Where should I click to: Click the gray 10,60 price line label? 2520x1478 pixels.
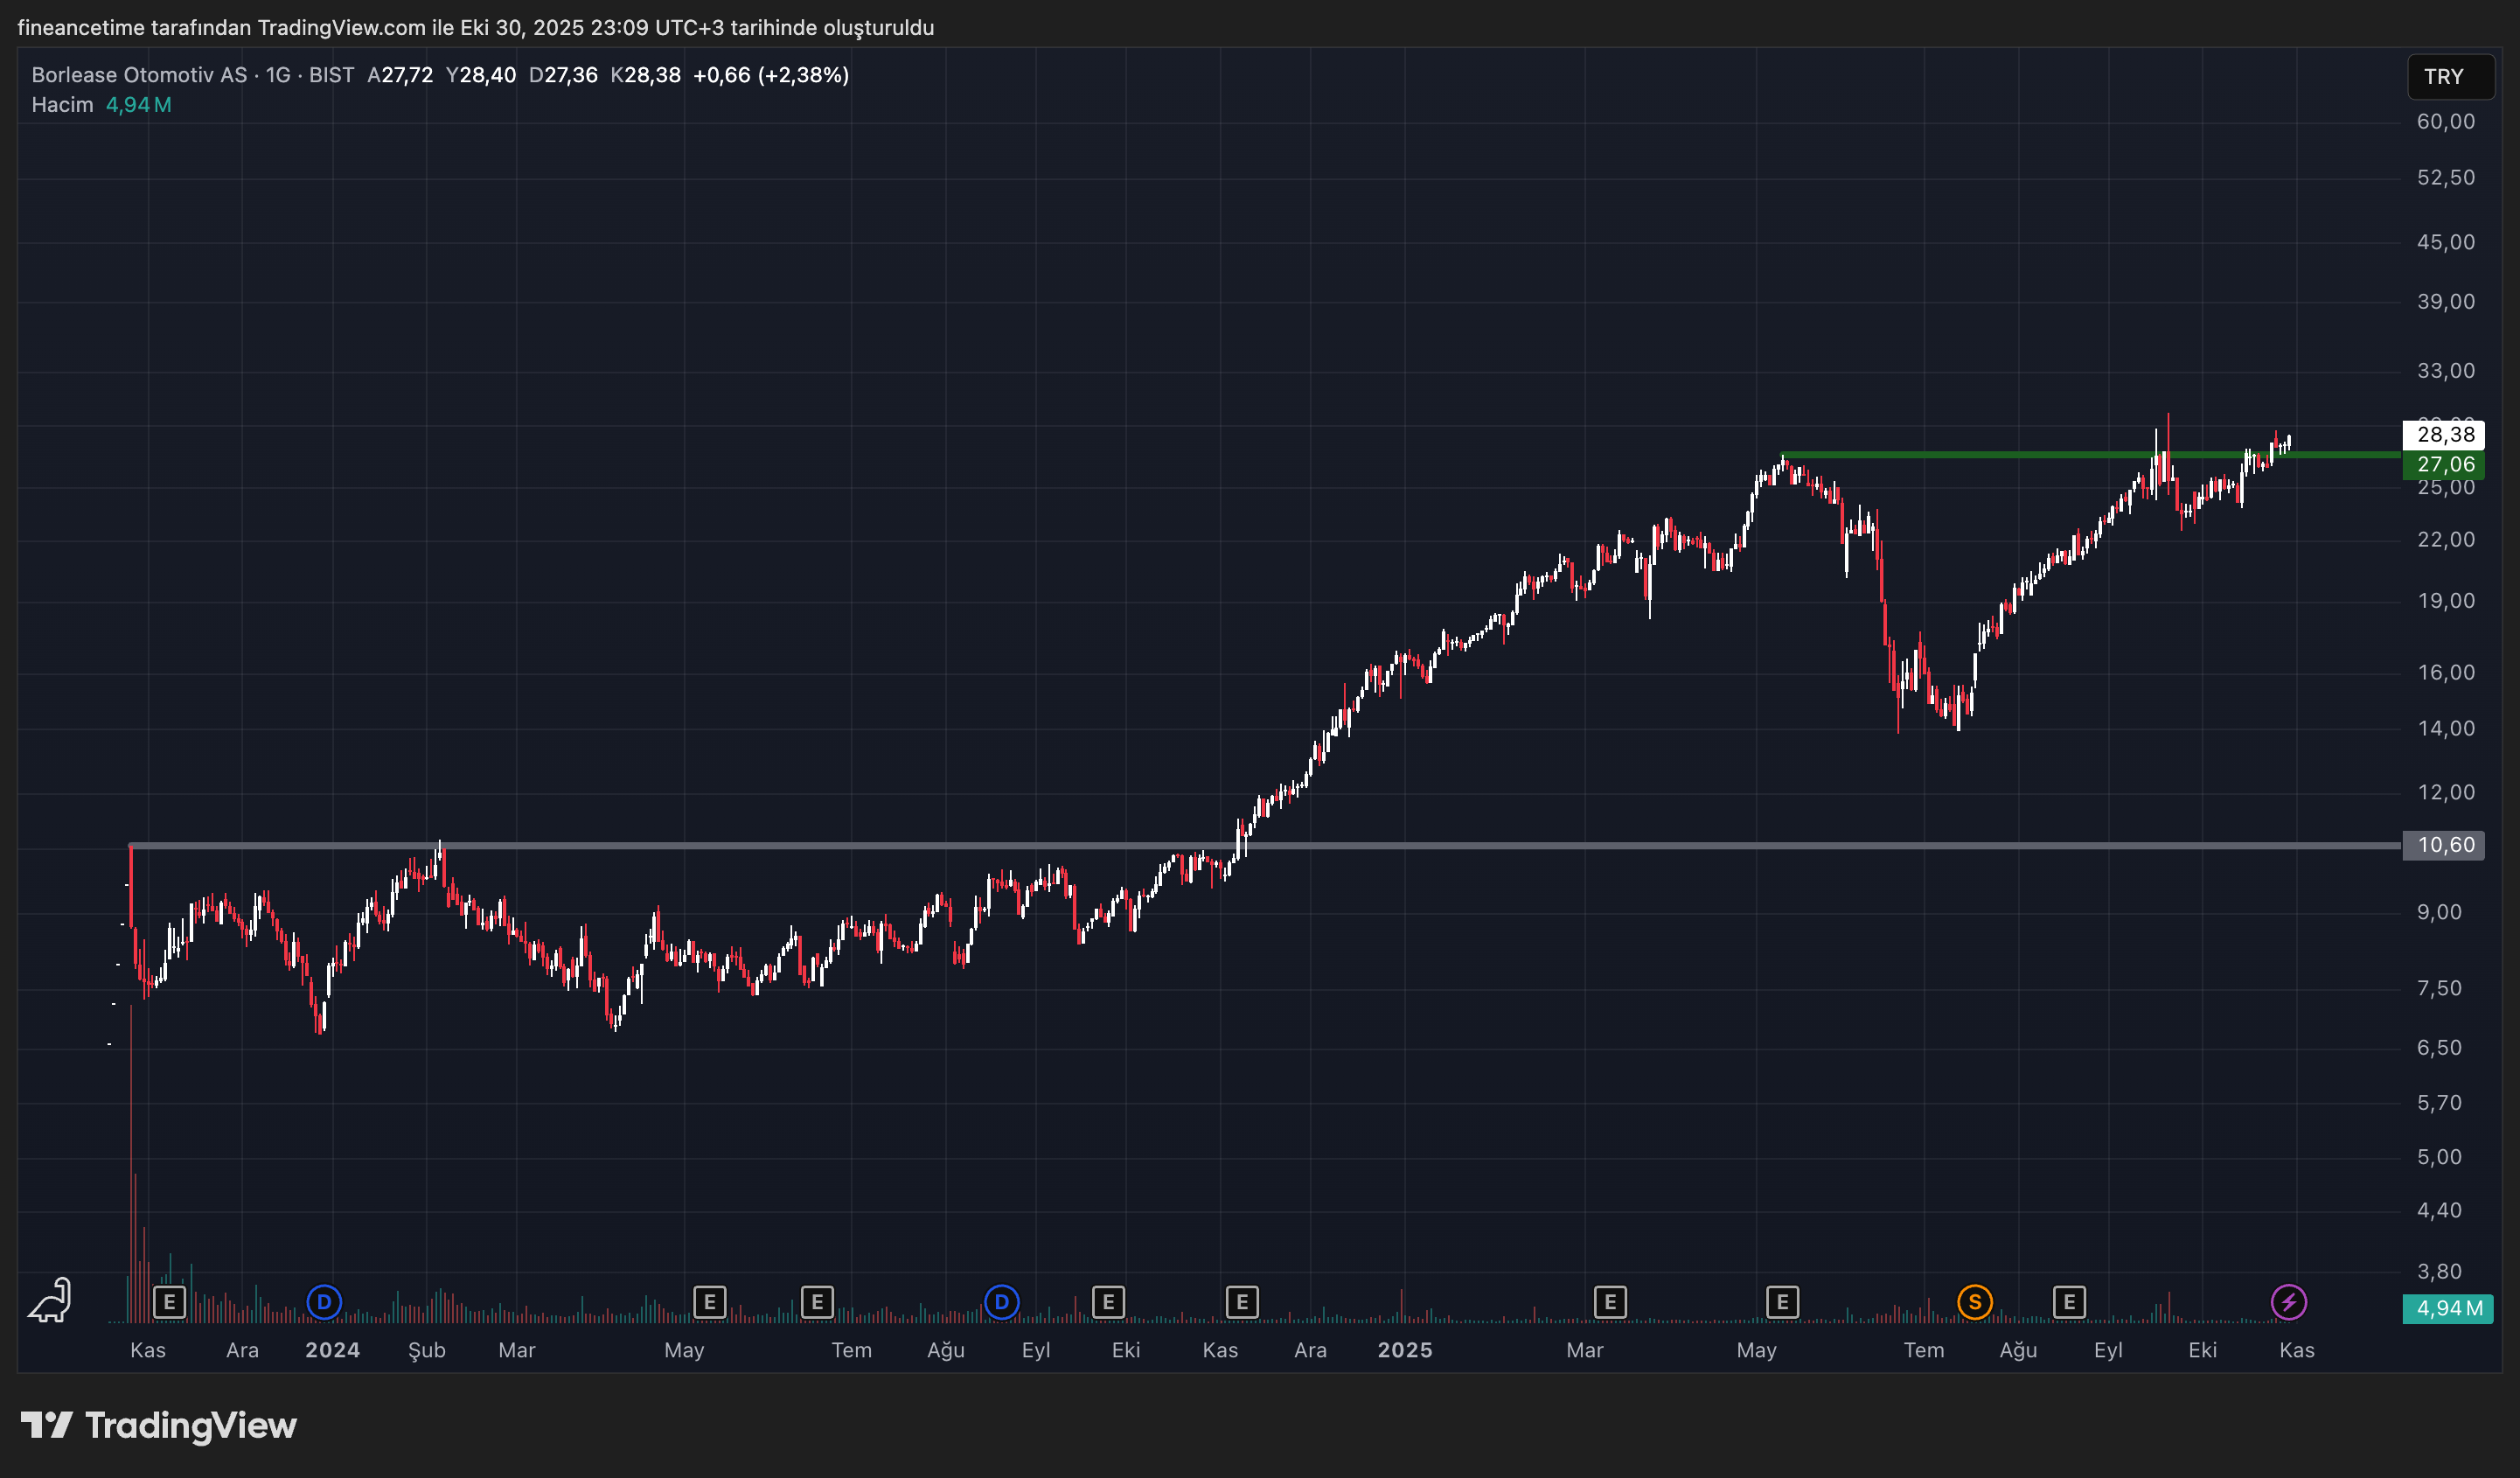click(2444, 845)
